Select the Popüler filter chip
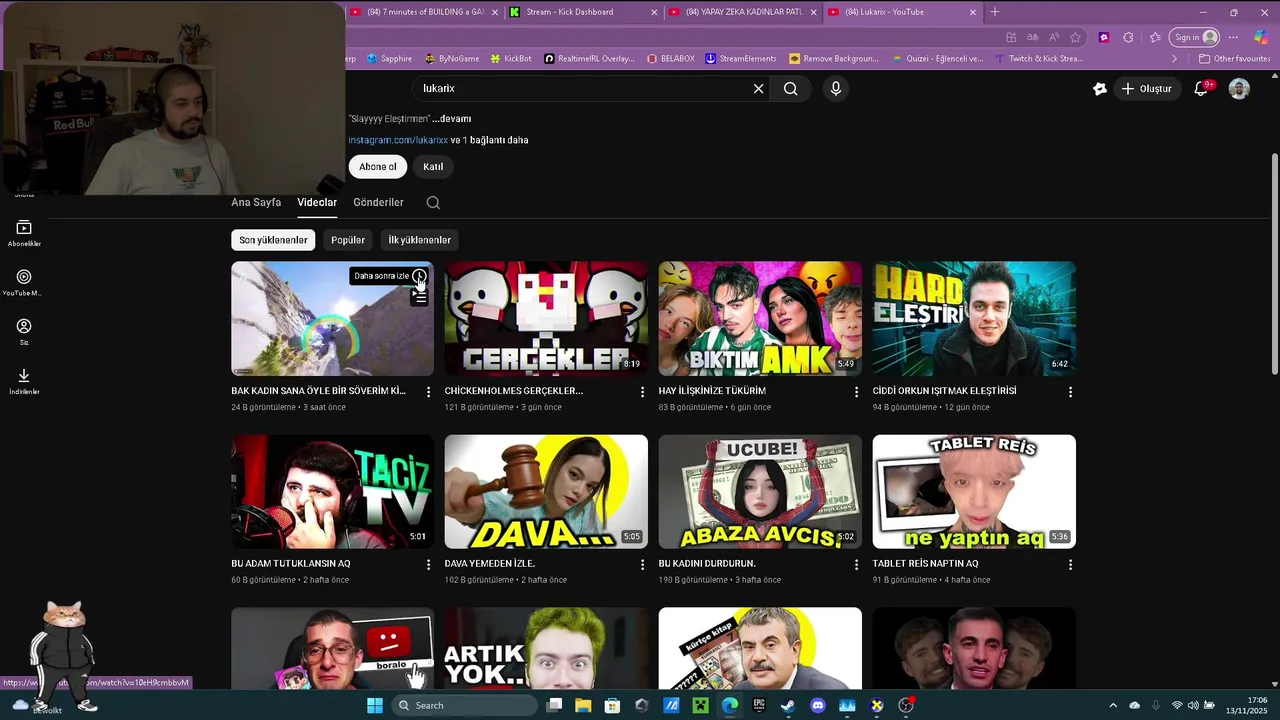1280x720 pixels. click(348, 240)
